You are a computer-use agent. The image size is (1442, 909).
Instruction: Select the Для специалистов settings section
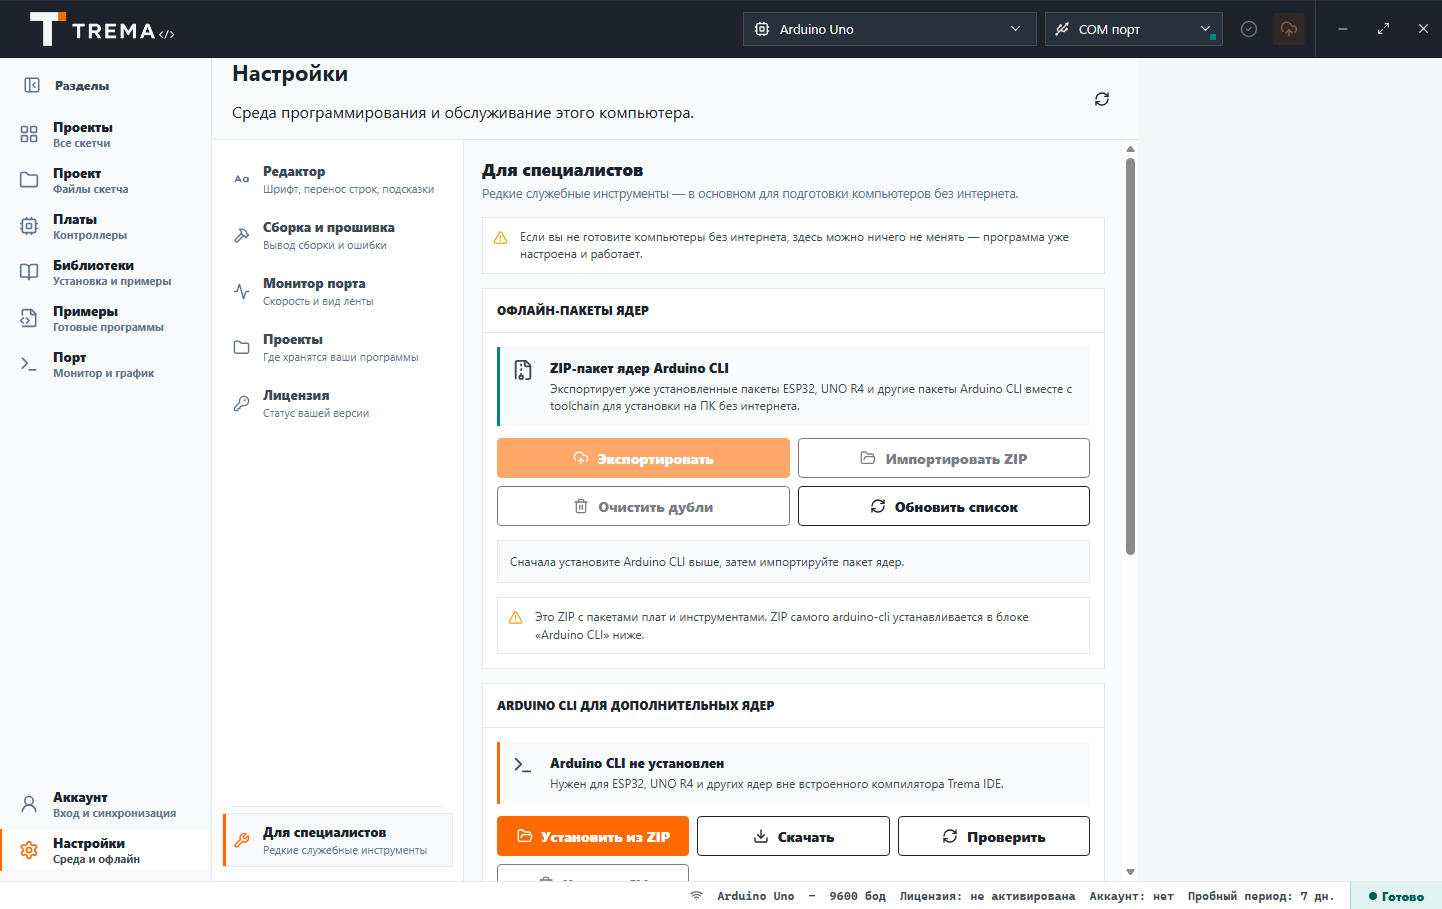pyautogui.click(x=338, y=840)
